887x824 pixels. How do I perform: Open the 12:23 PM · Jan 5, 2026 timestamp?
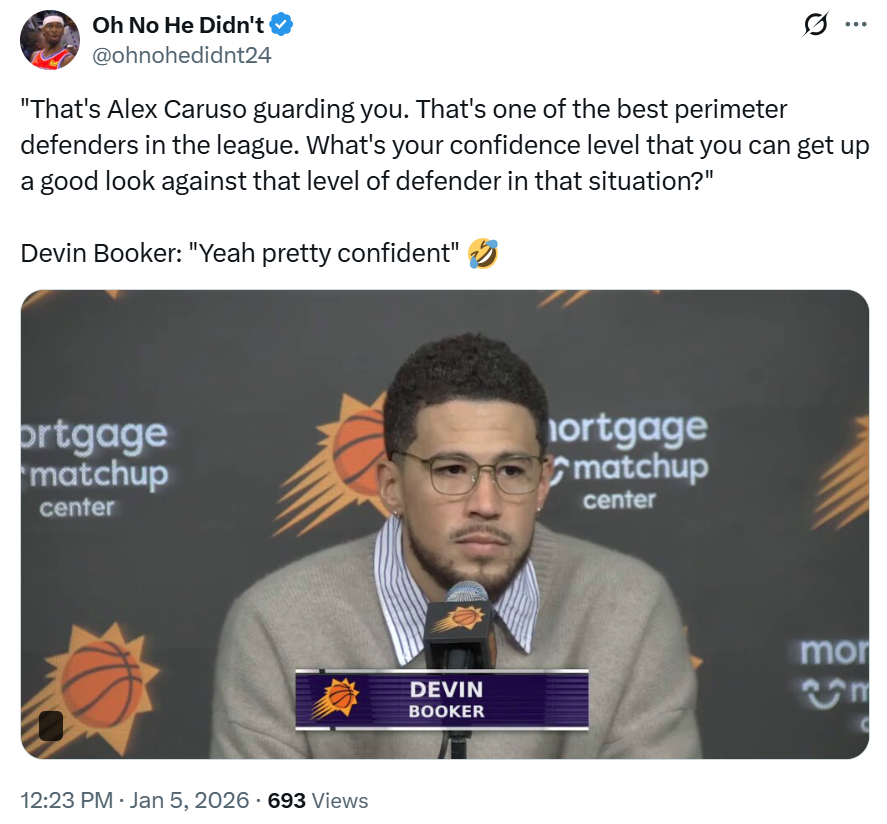pyautogui.click(x=133, y=801)
